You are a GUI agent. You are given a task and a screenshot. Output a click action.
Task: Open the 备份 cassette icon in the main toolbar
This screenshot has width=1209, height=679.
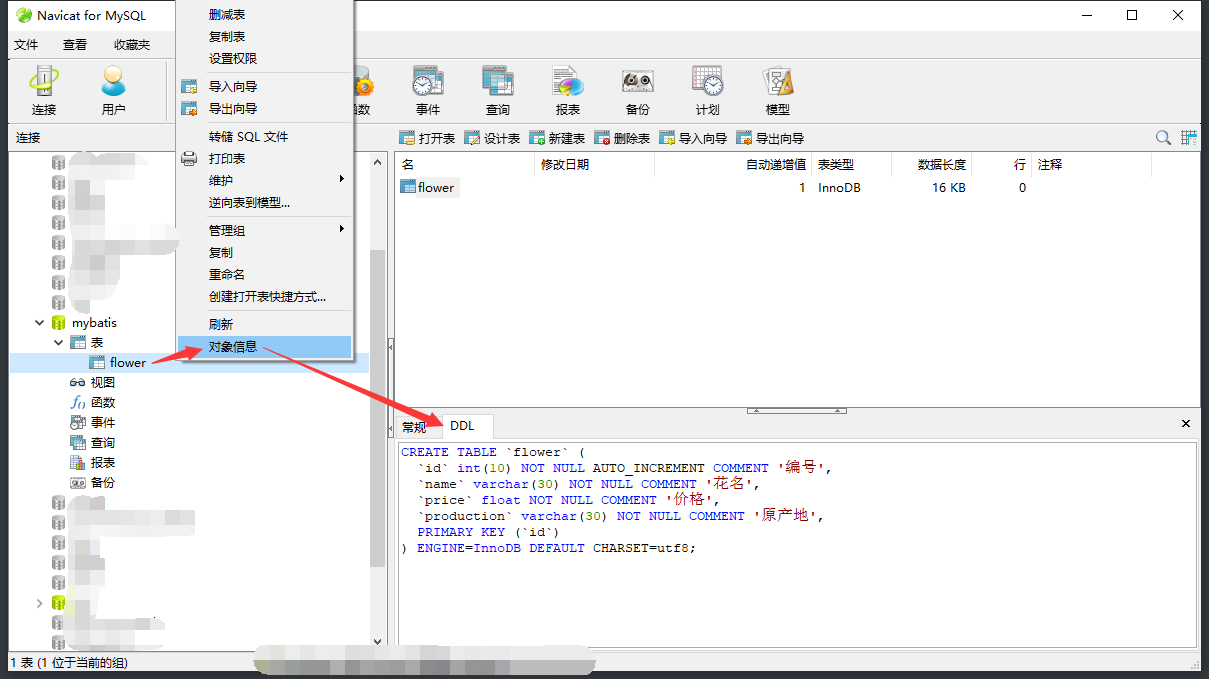coord(638,91)
